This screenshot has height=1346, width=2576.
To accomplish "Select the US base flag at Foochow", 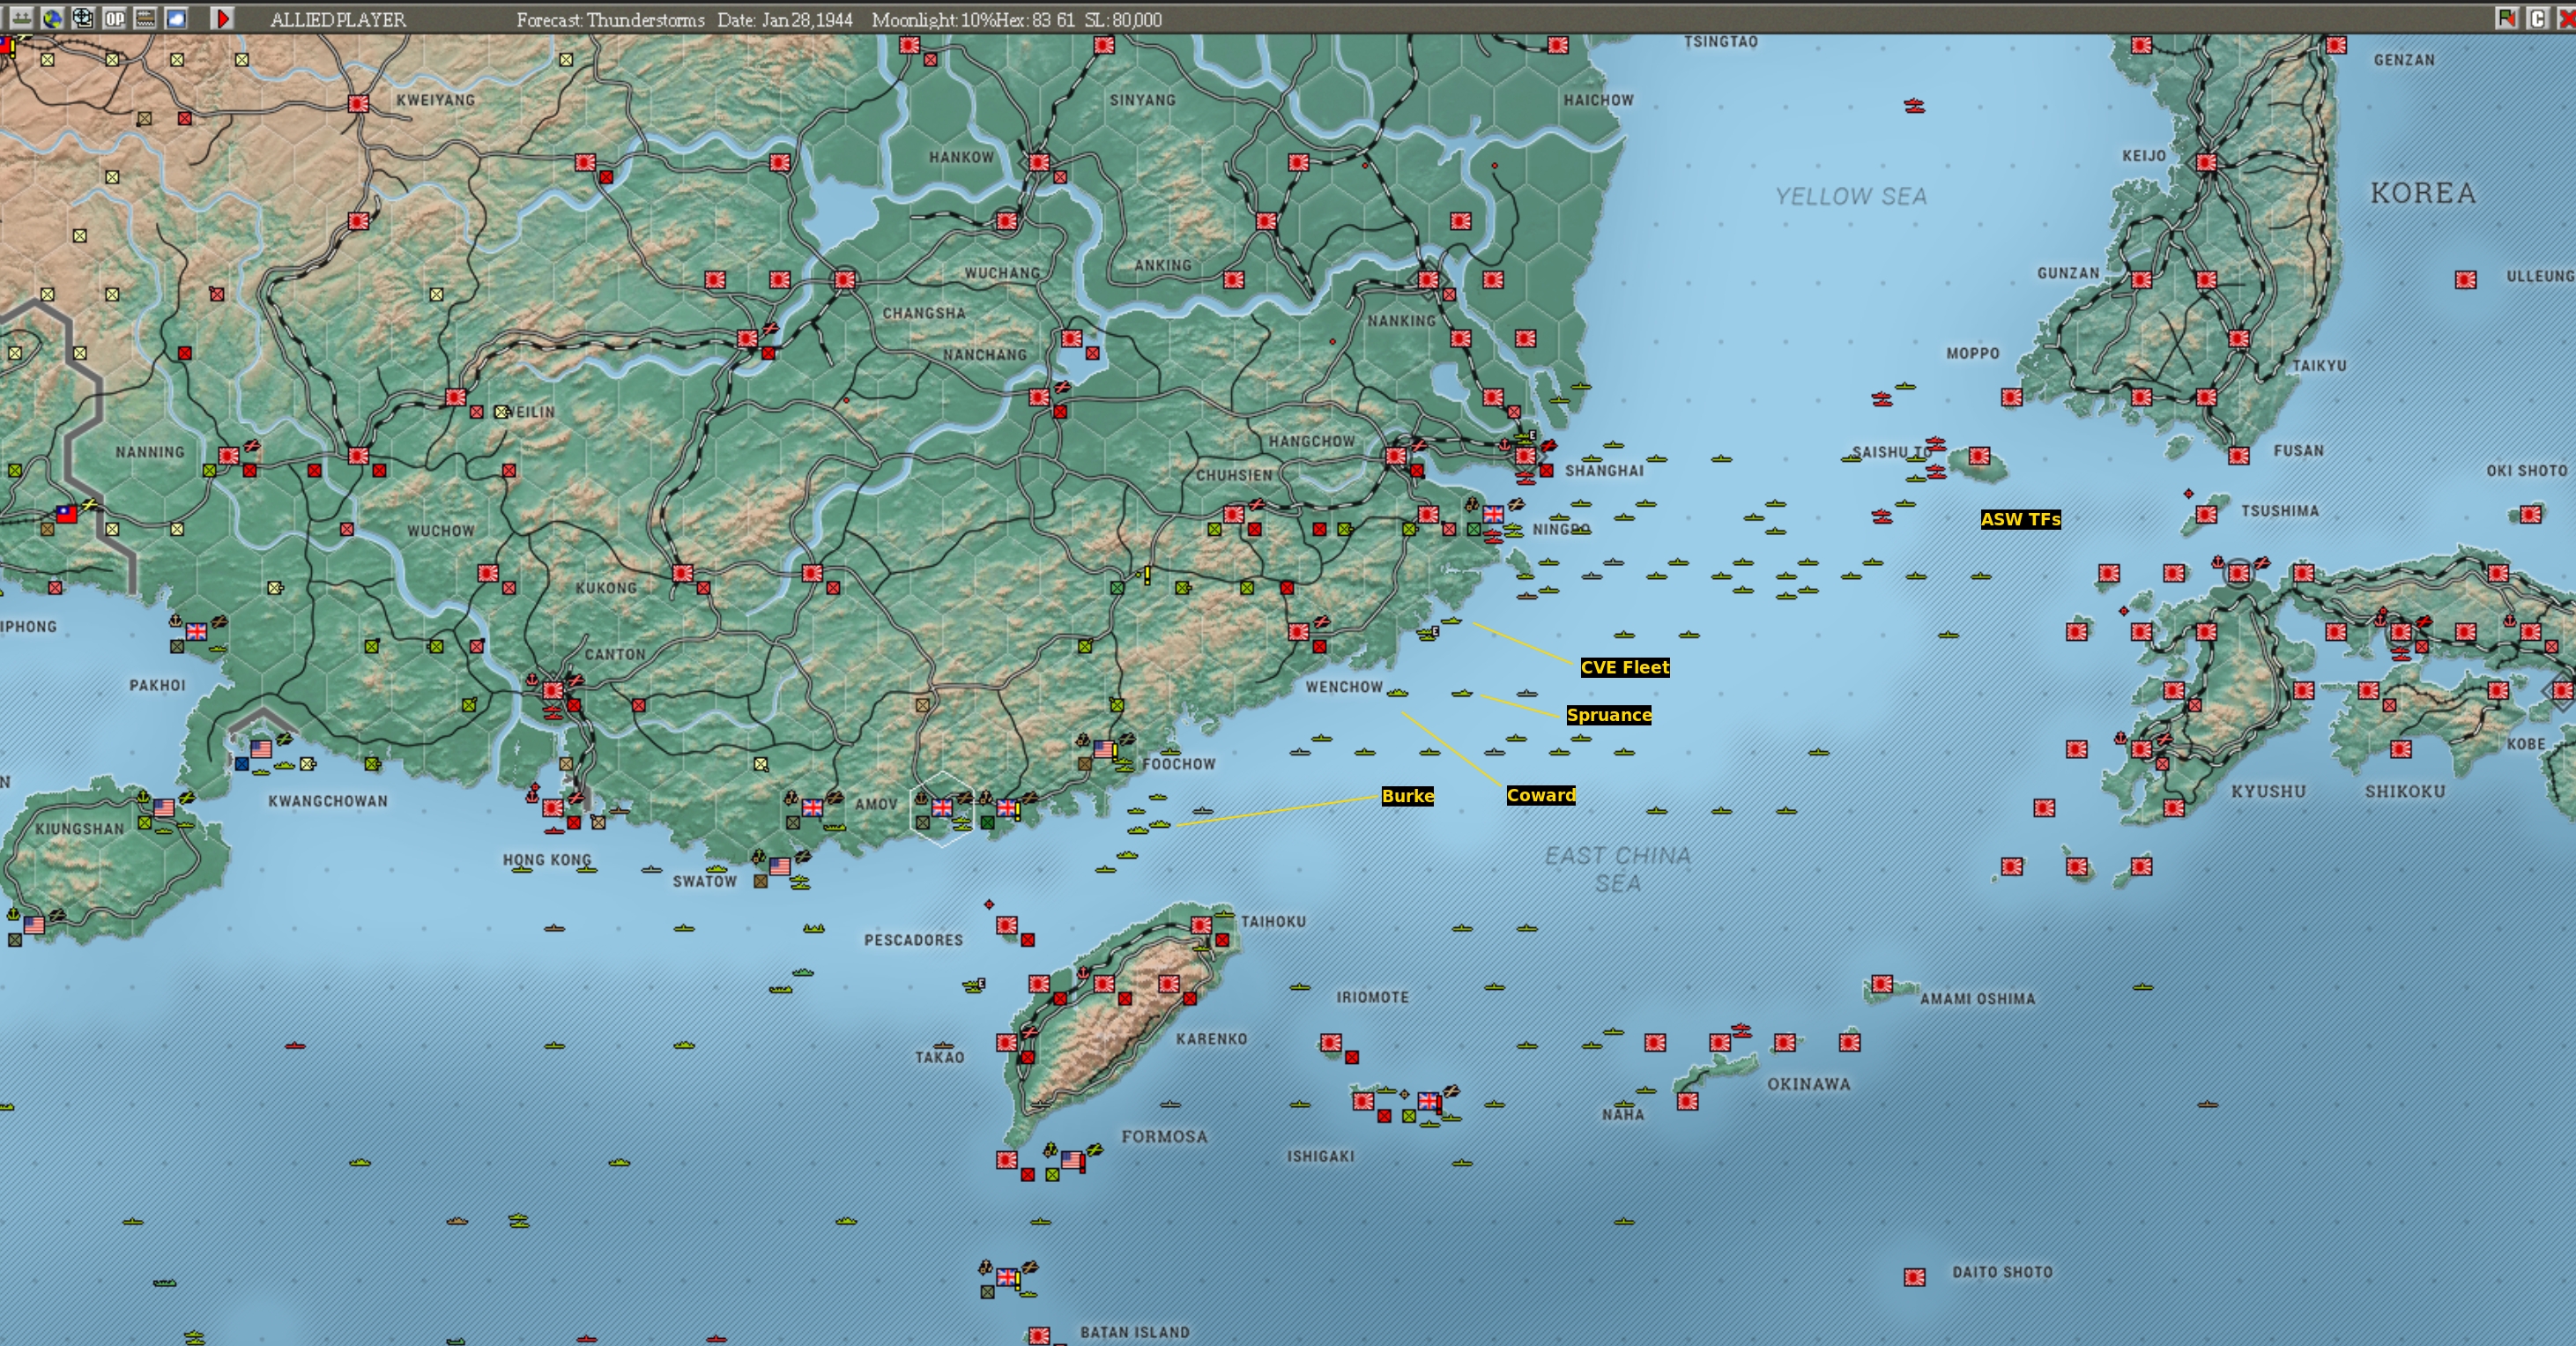I will click(x=1104, y=748).
